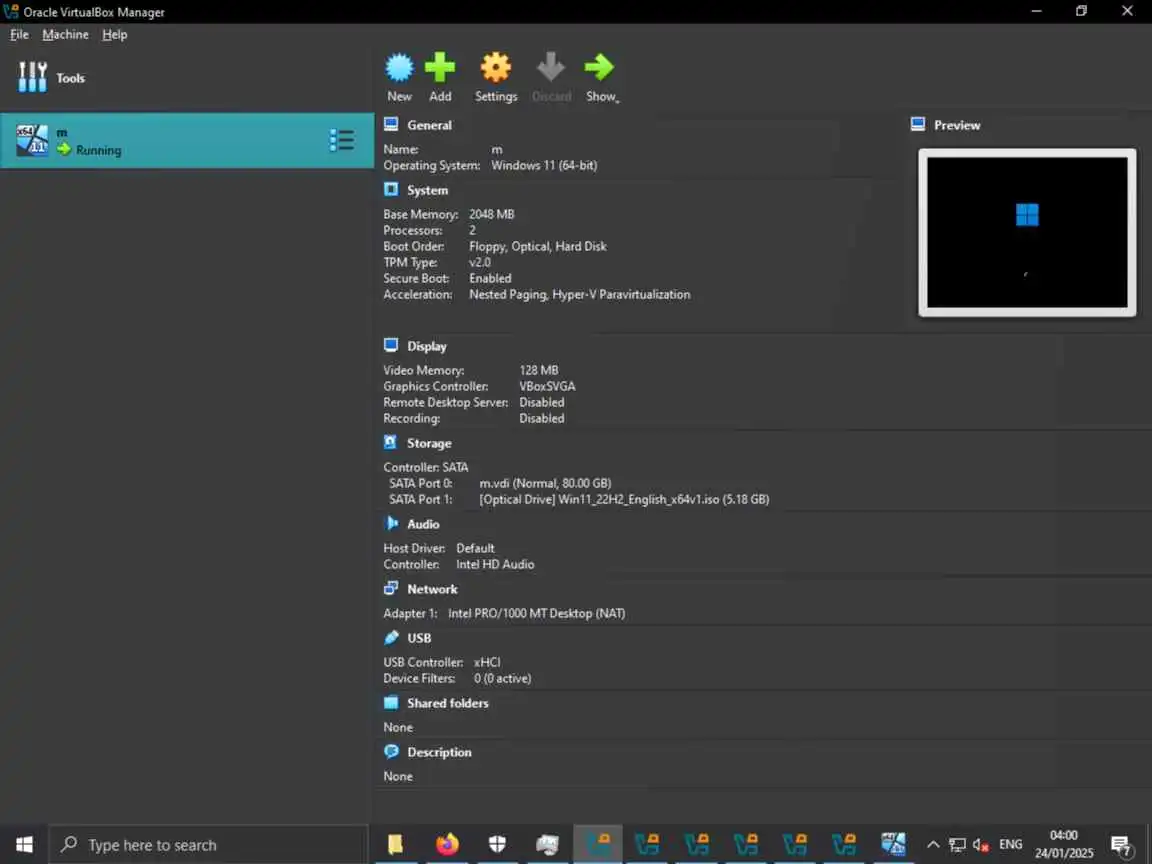Image resolution: width=1152 pixels, height=864 pixels.
Task: Click the TPM Type v2.0 value
Action: (480, 262)
